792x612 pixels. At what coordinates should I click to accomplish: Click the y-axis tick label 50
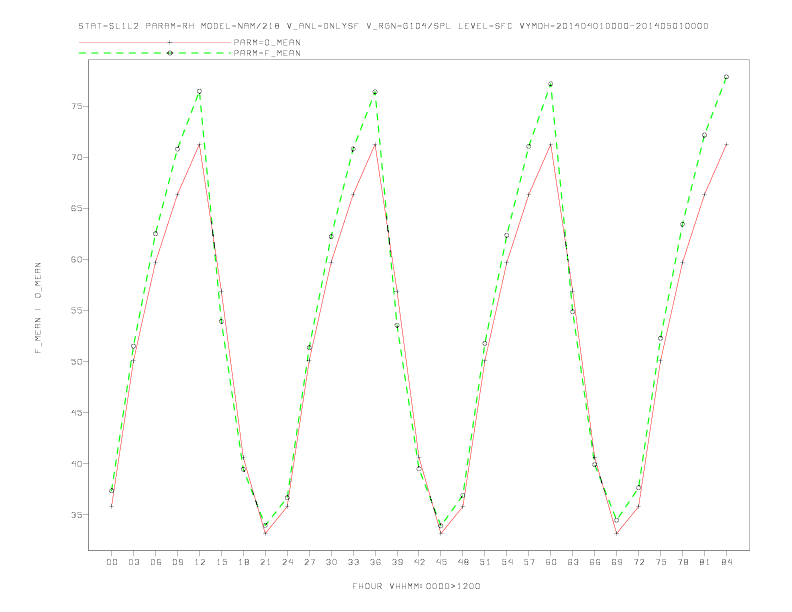[77, 362]
